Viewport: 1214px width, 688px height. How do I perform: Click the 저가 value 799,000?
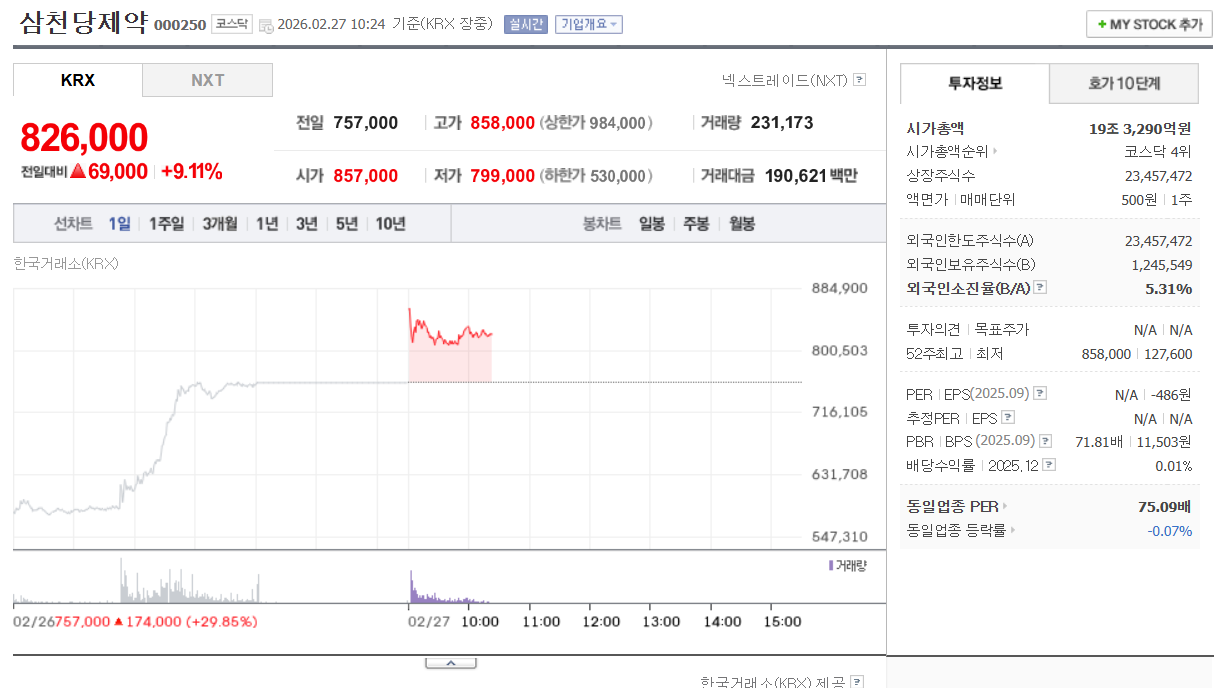click(x=503, y=176)
